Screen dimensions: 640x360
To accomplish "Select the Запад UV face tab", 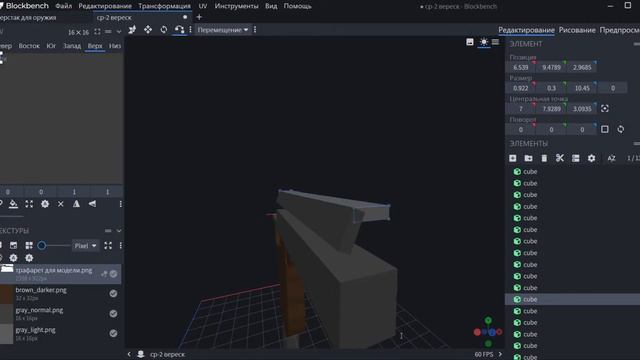I will pyautogui.click(x=72, y=46).
